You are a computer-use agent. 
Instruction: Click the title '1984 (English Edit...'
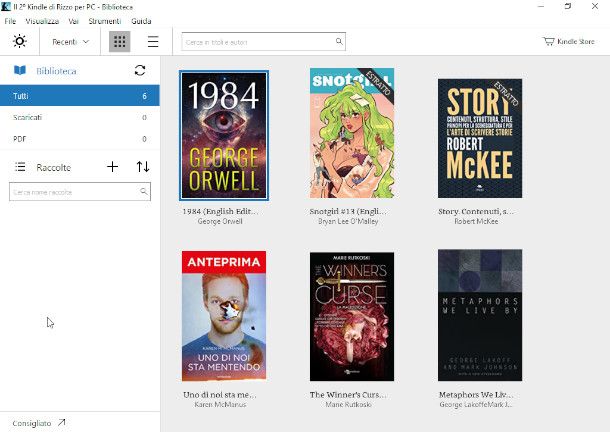pos(220,211)
